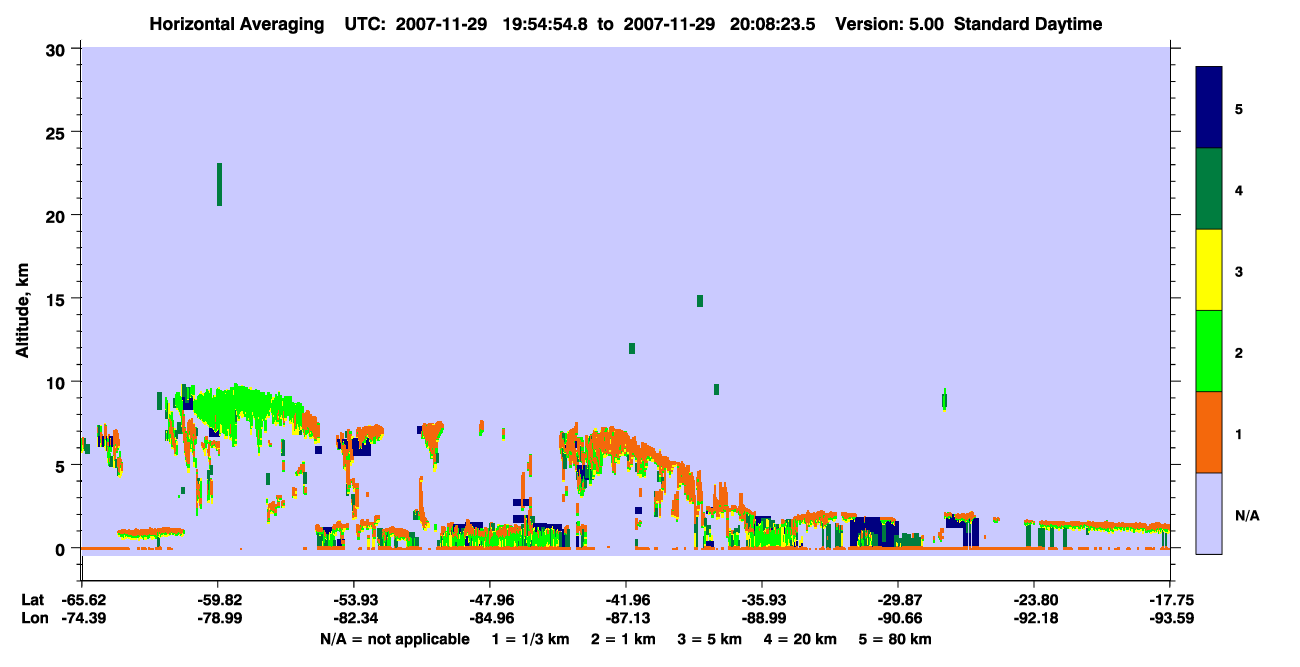
Task: Click the '2 = 1 km' legend text
Action: [x=623, y=639]
